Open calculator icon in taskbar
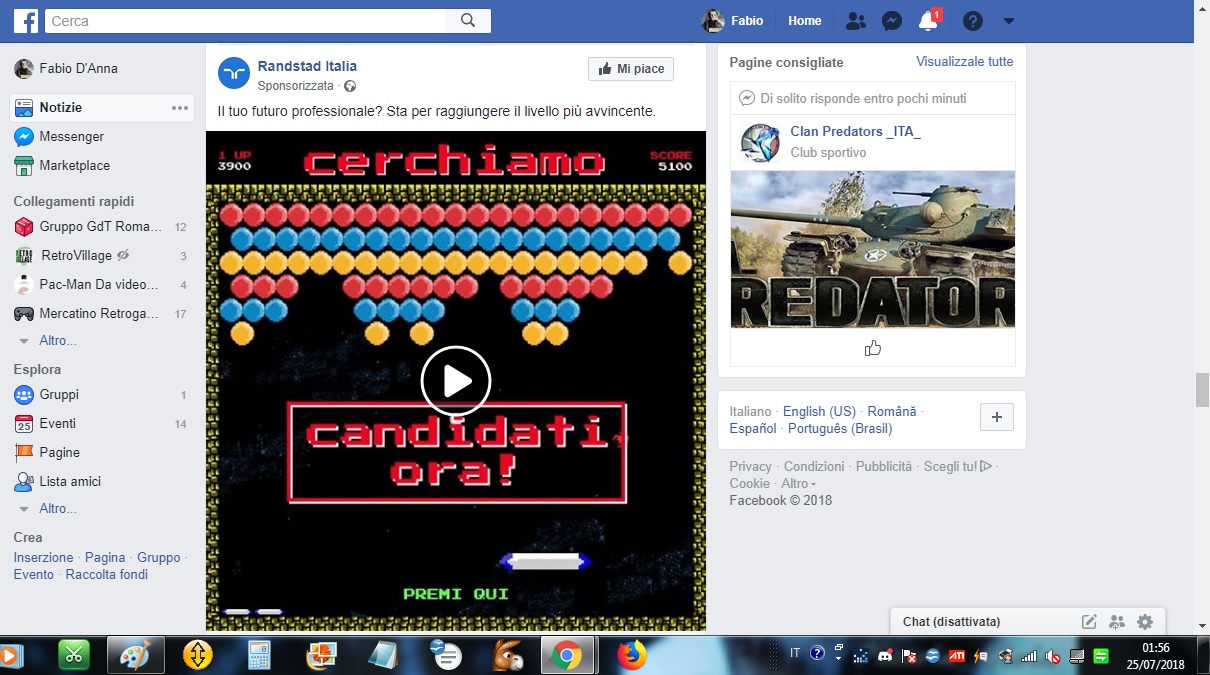Viewport: 1210px width, 675px height. tap(260, 656)
